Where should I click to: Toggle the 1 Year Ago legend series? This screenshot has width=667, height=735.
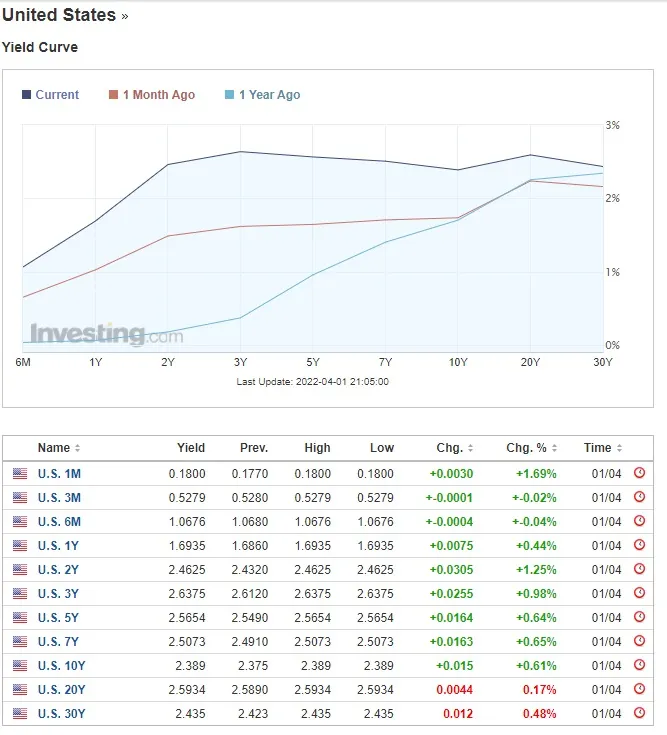(x=262, y=95)
